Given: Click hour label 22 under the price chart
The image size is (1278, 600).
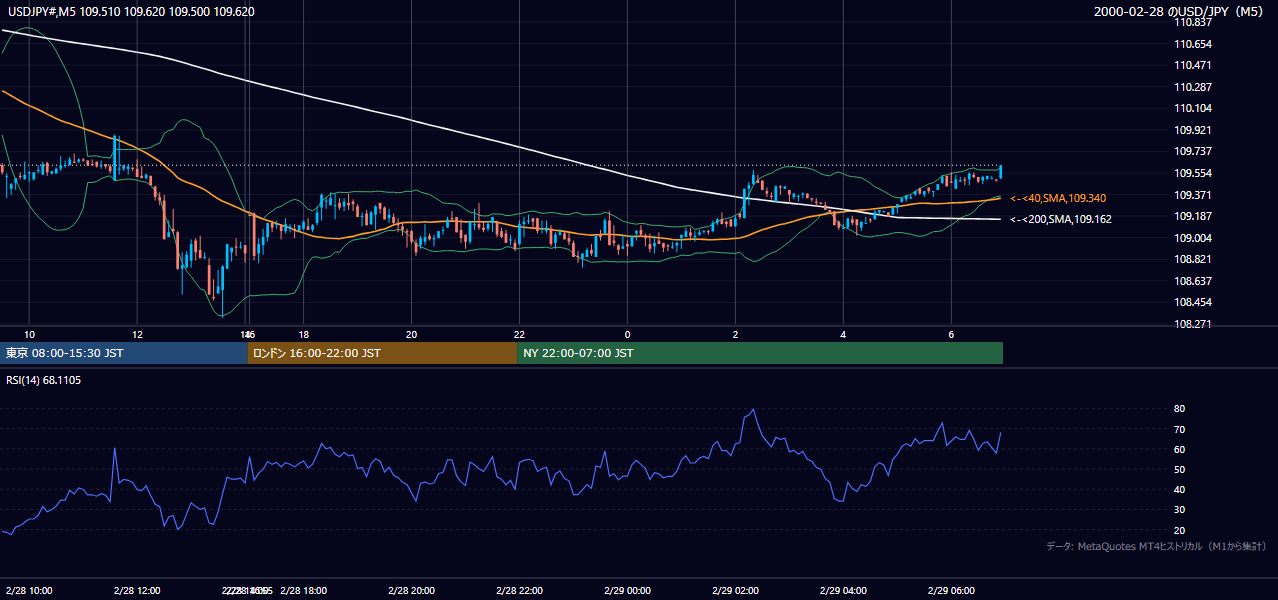Looking at the screenshot, I should (519, 334).
